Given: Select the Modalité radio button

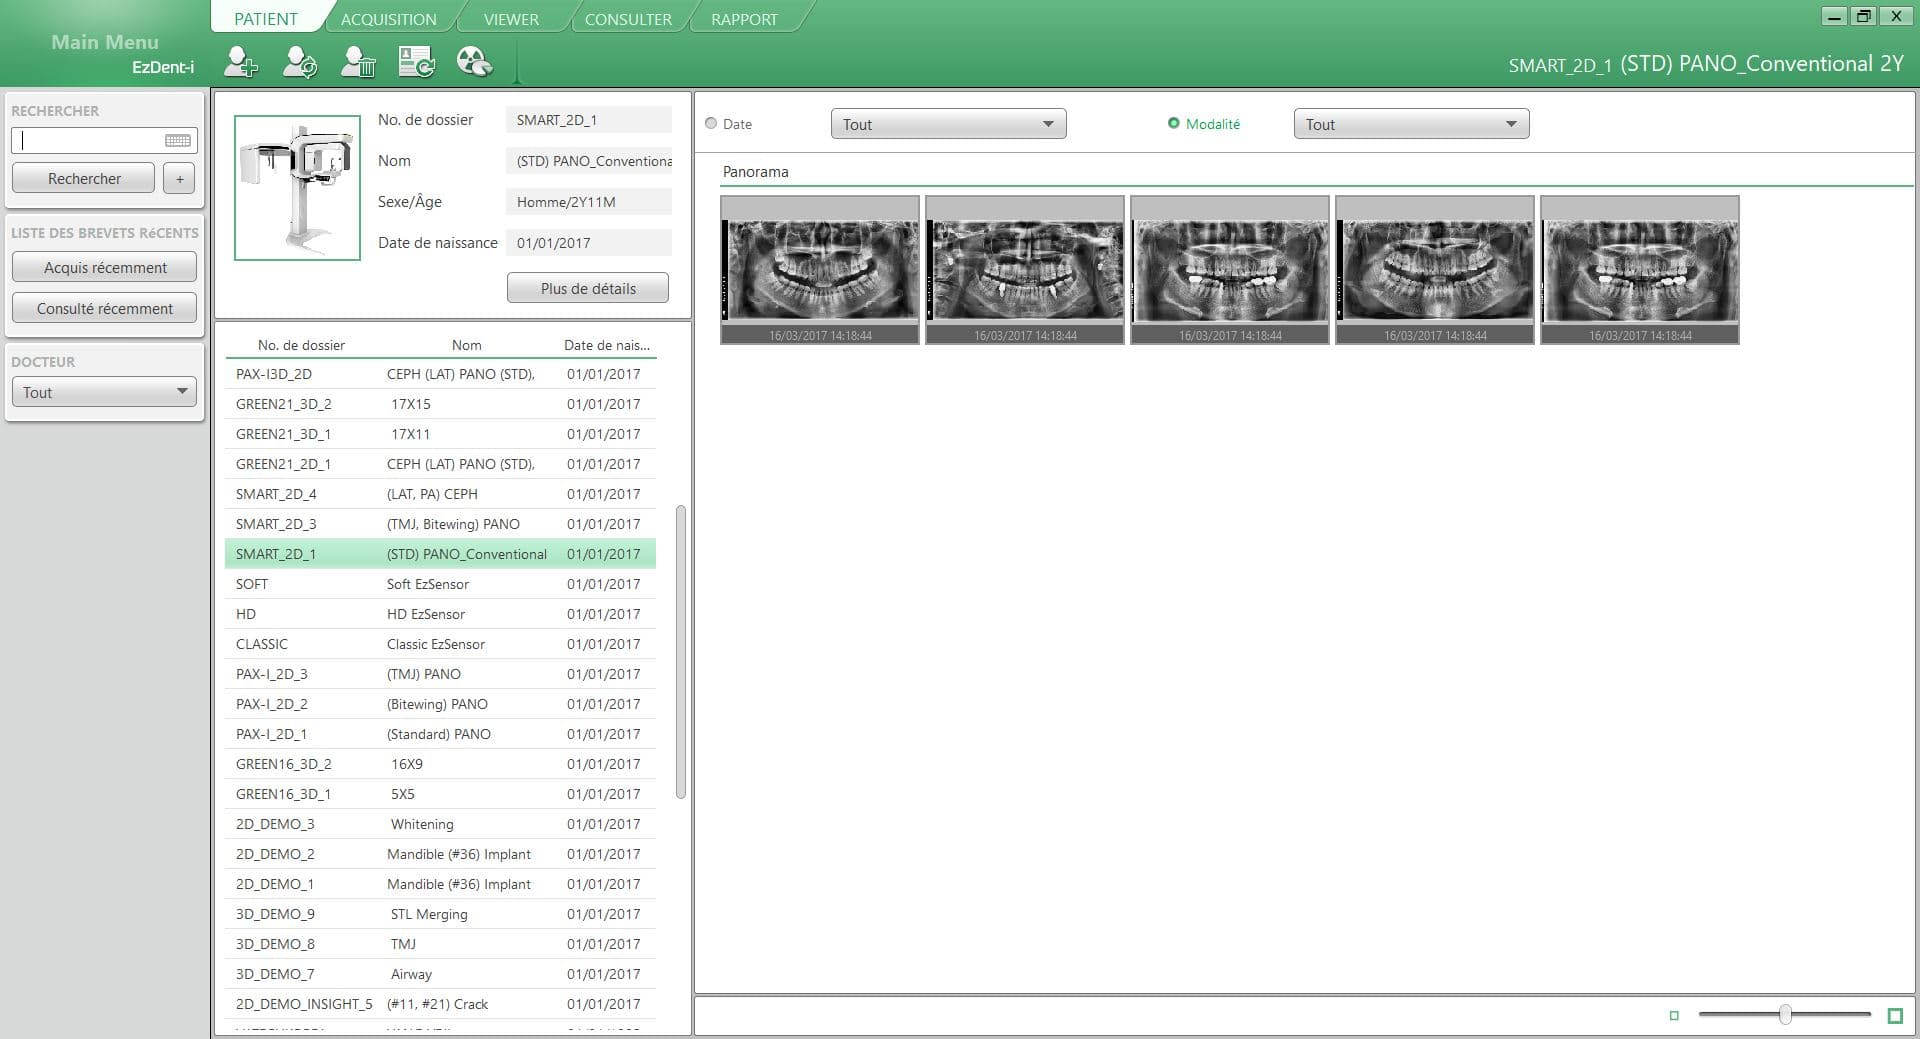Looking at the screenshot, I should point(1174,124).
